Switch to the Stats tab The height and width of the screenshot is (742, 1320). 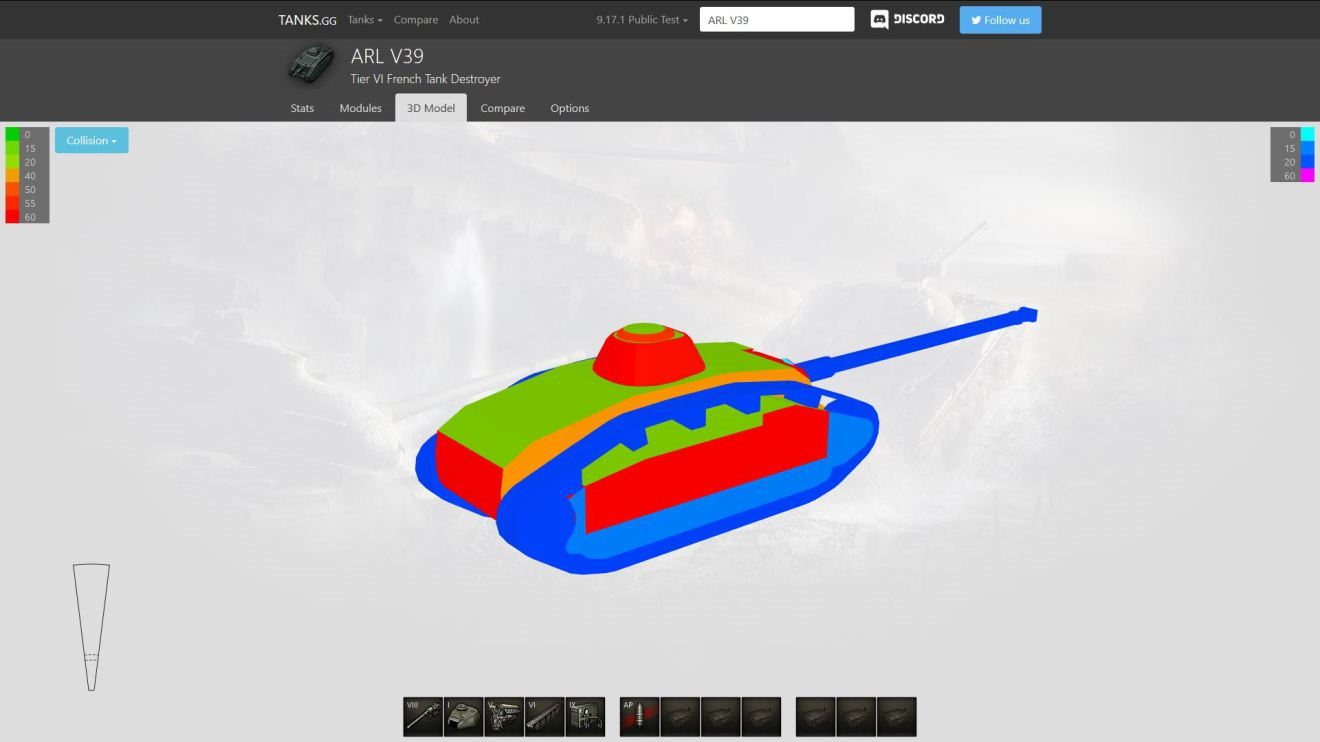pos(302,108)
